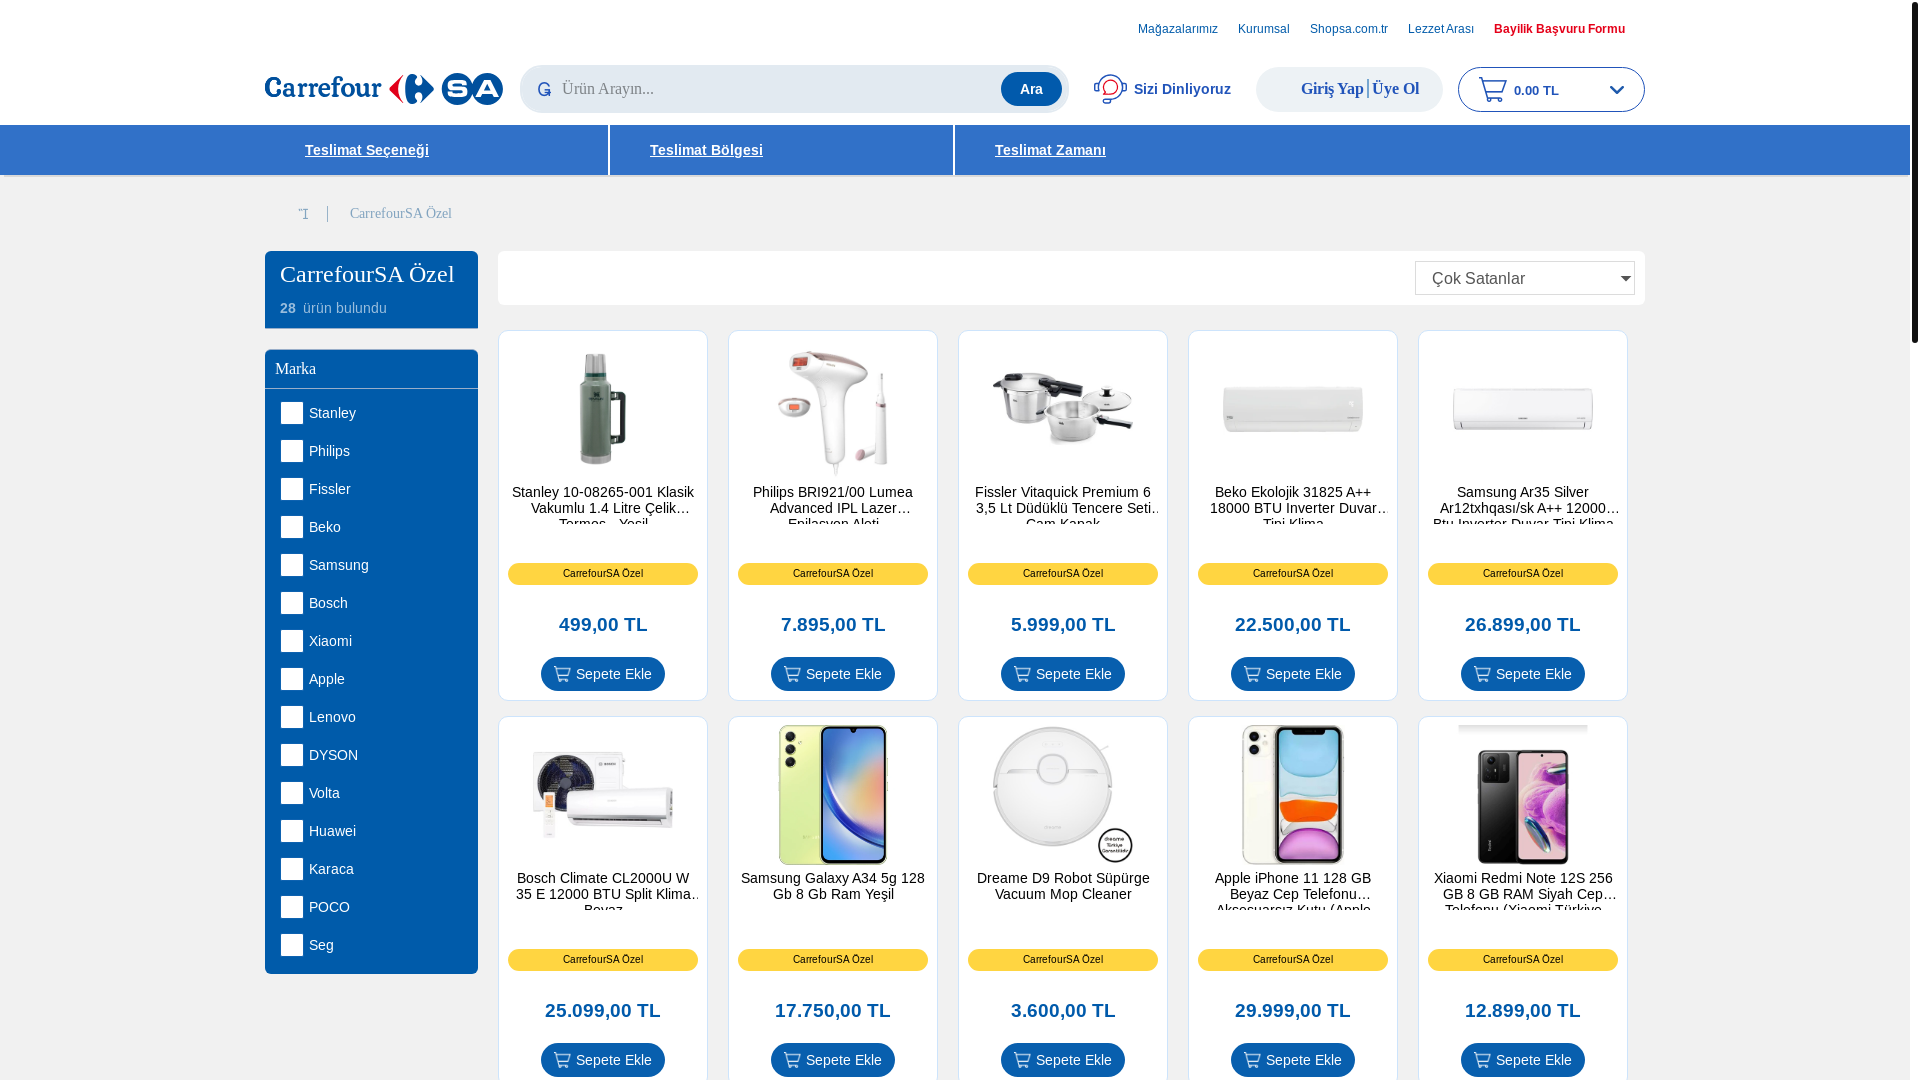Click the shopping cart icon in header
Viewport: 1920px width, 1080px height.
click(1493, 89)
